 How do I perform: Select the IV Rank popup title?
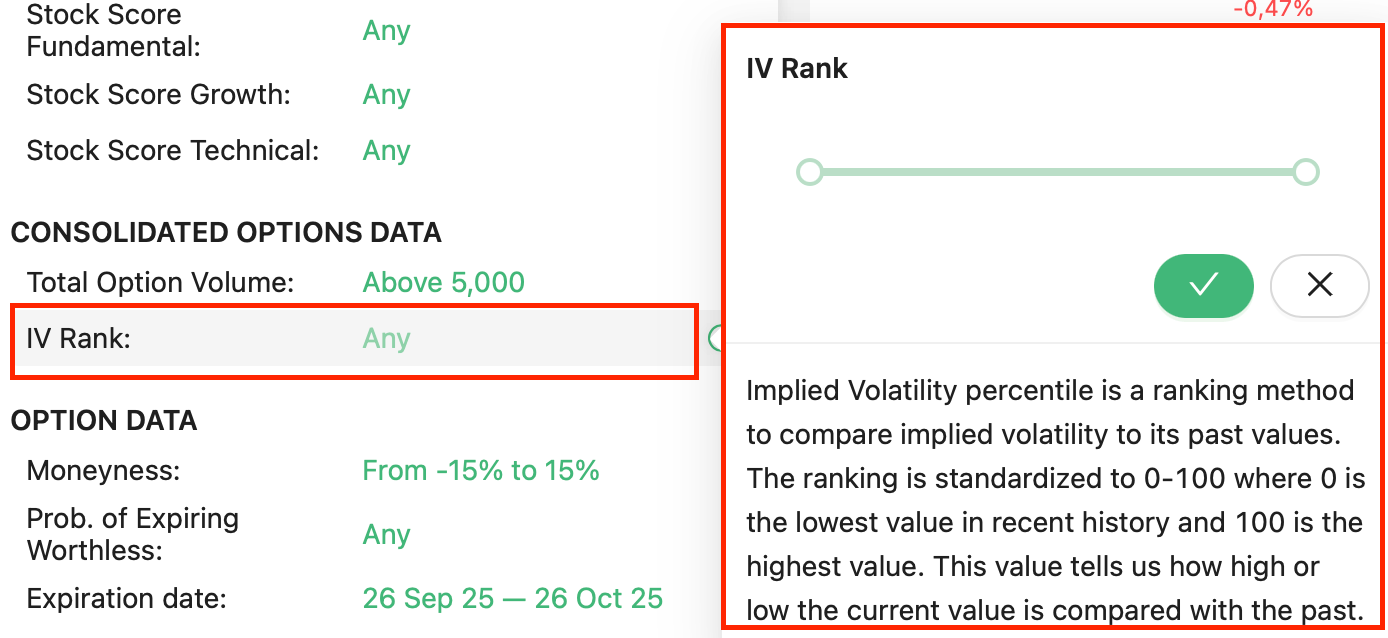[x=795, y=68]
